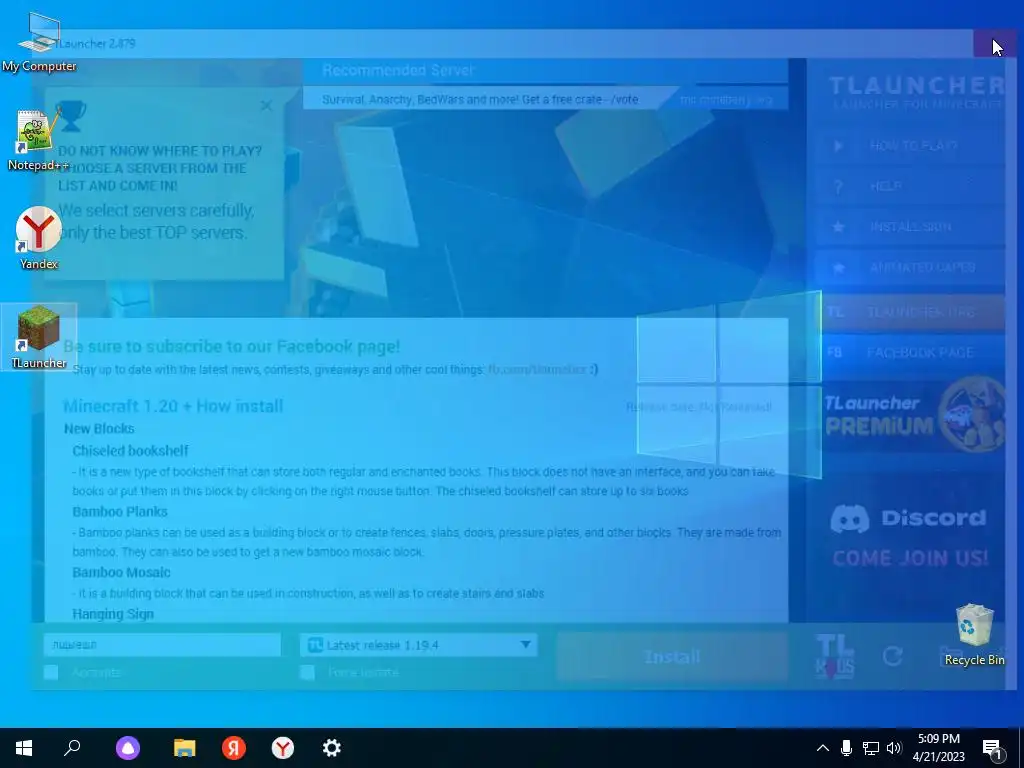Open taskbar search magnifier
Image resolution: width=1024 pixels, height=768 pixels.
pos(72,748)
